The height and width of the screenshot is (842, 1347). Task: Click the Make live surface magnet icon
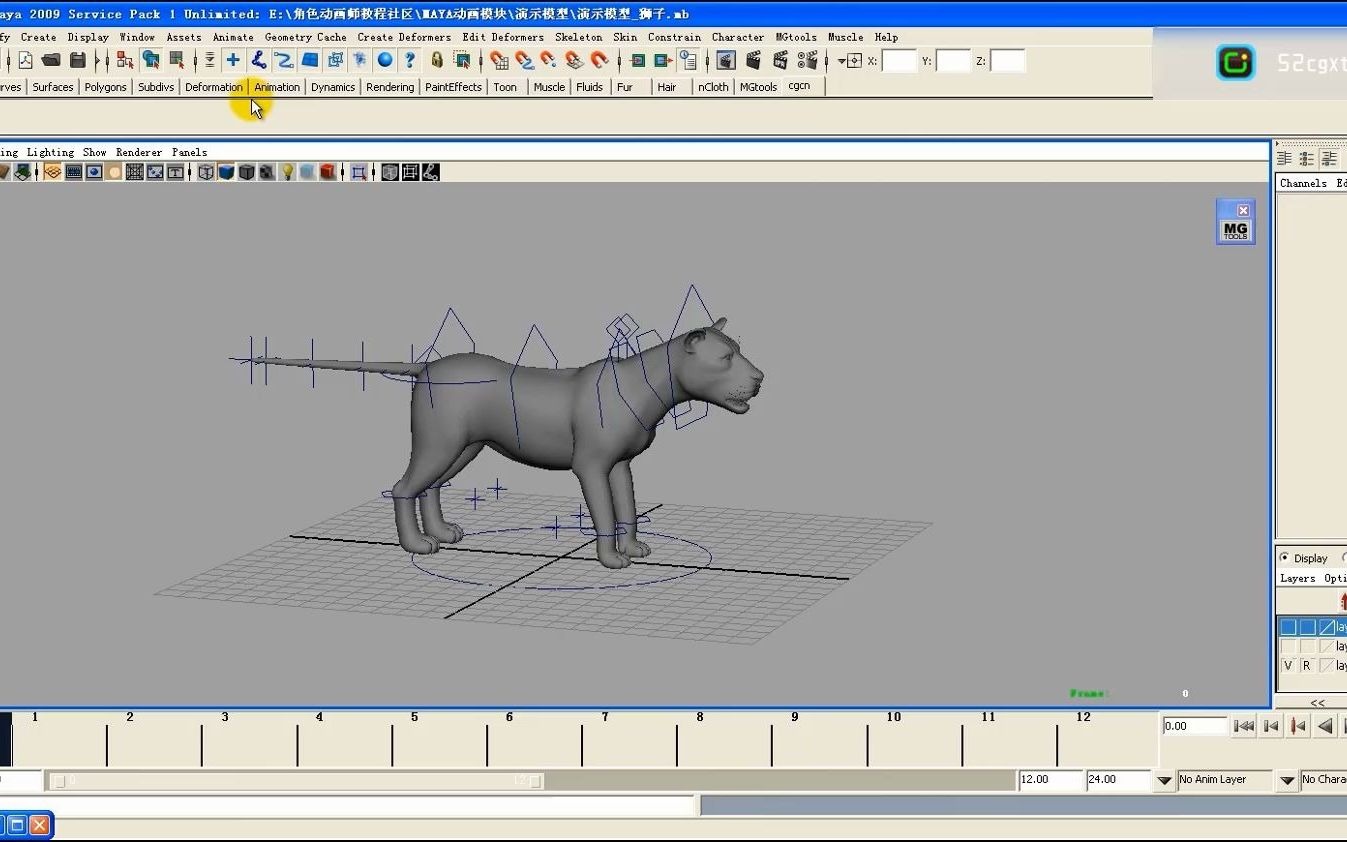599,61
